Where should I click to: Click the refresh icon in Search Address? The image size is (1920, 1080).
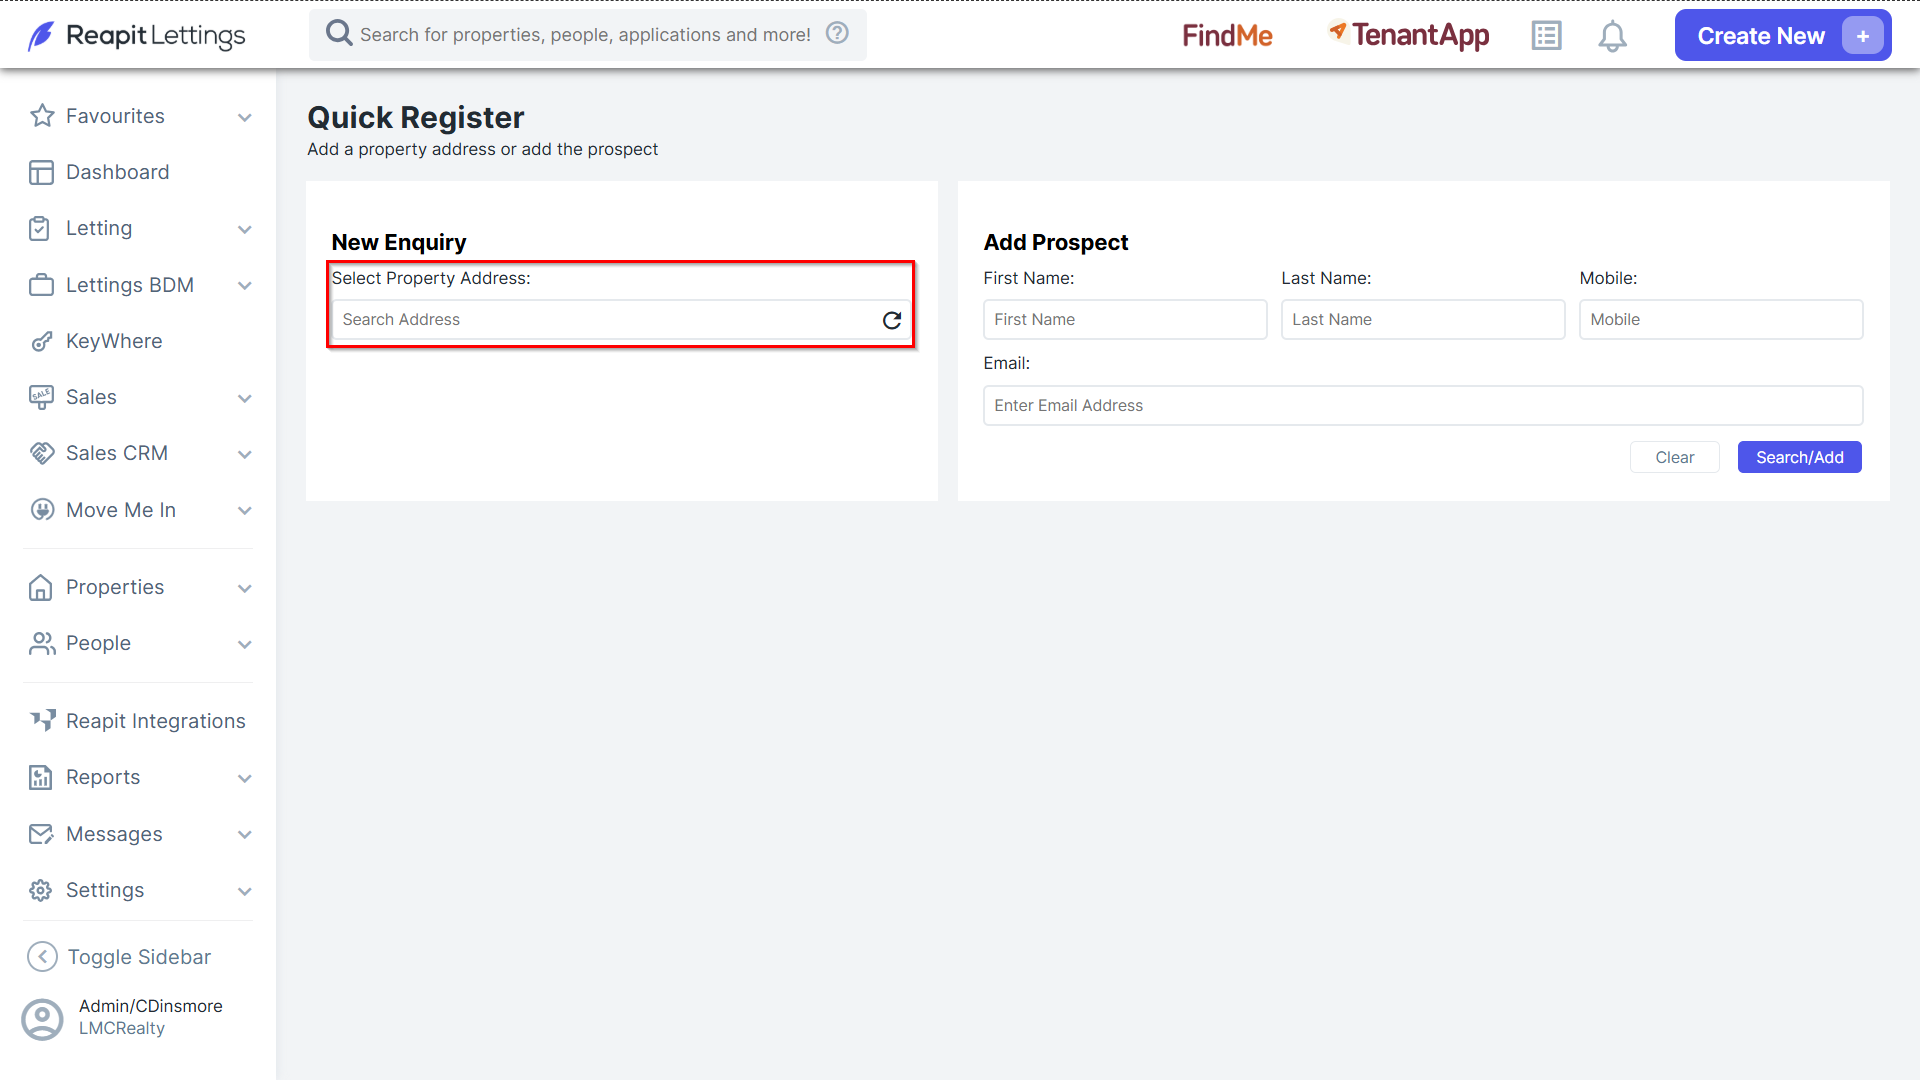(892, 320)
